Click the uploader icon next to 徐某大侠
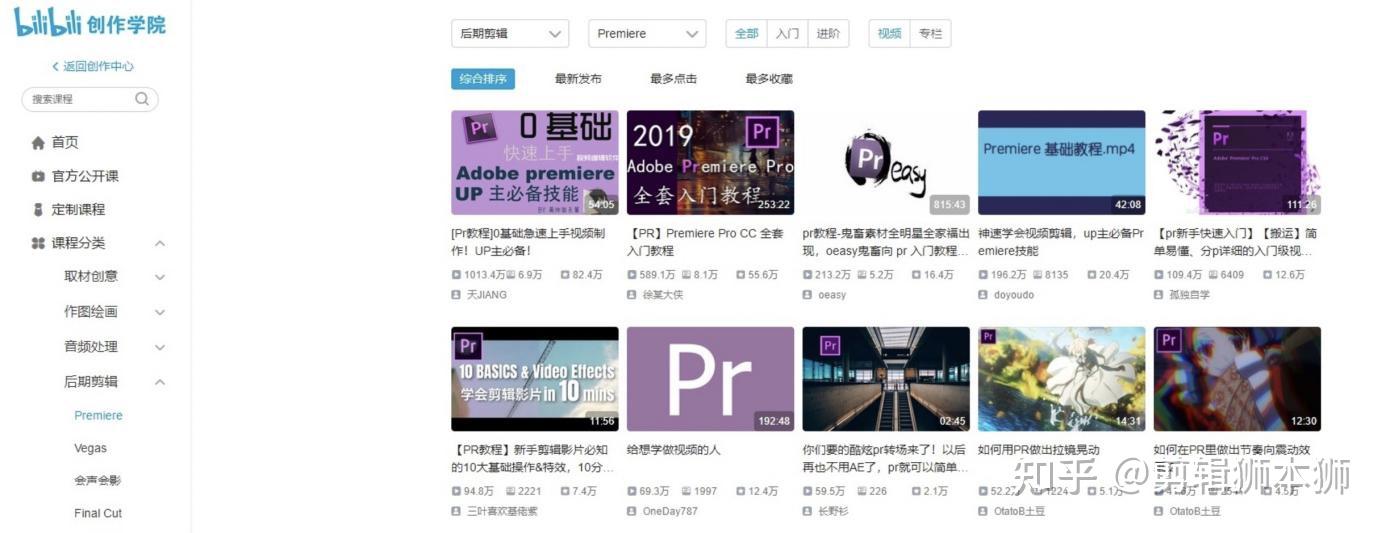 tap(632, 295)
